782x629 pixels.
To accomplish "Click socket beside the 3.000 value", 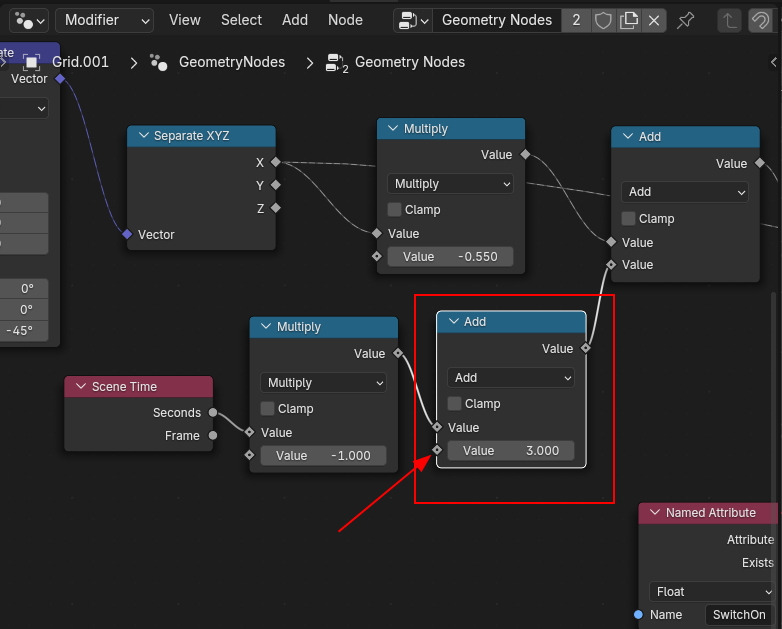I will click(437, 450).
